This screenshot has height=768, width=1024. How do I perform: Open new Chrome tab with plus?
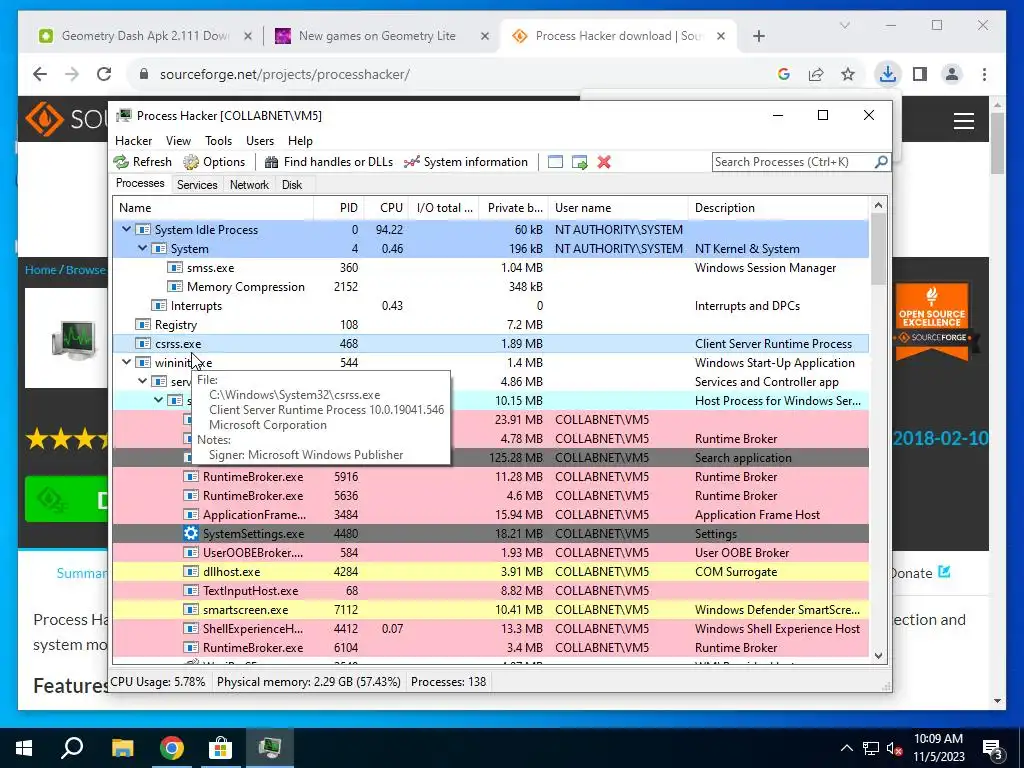758,36
